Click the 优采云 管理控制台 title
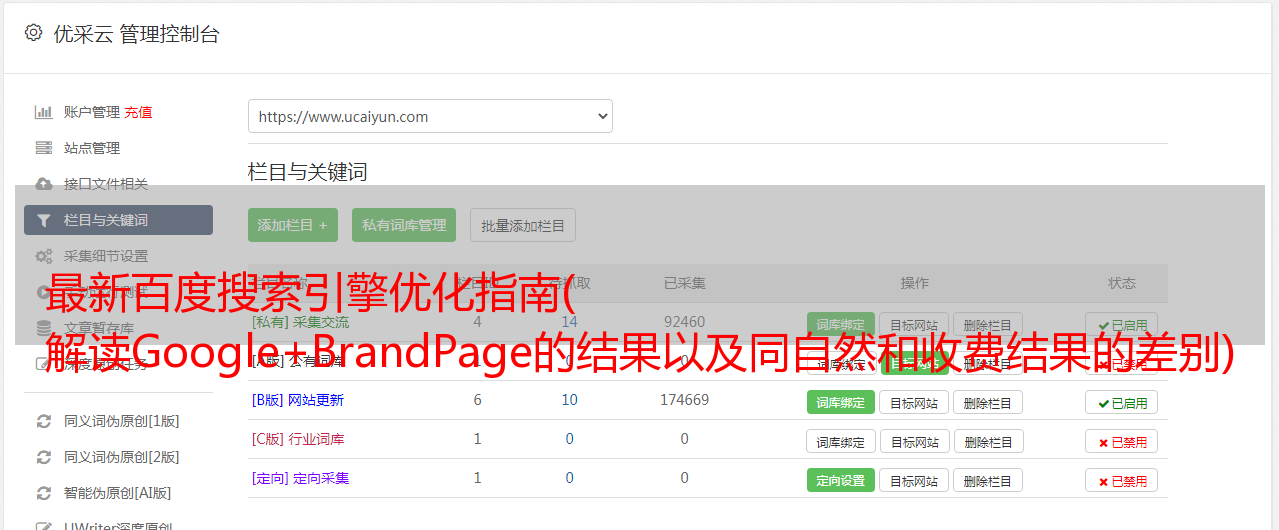This screenshot has height=530, width=1279. click(x=136, y=34)
